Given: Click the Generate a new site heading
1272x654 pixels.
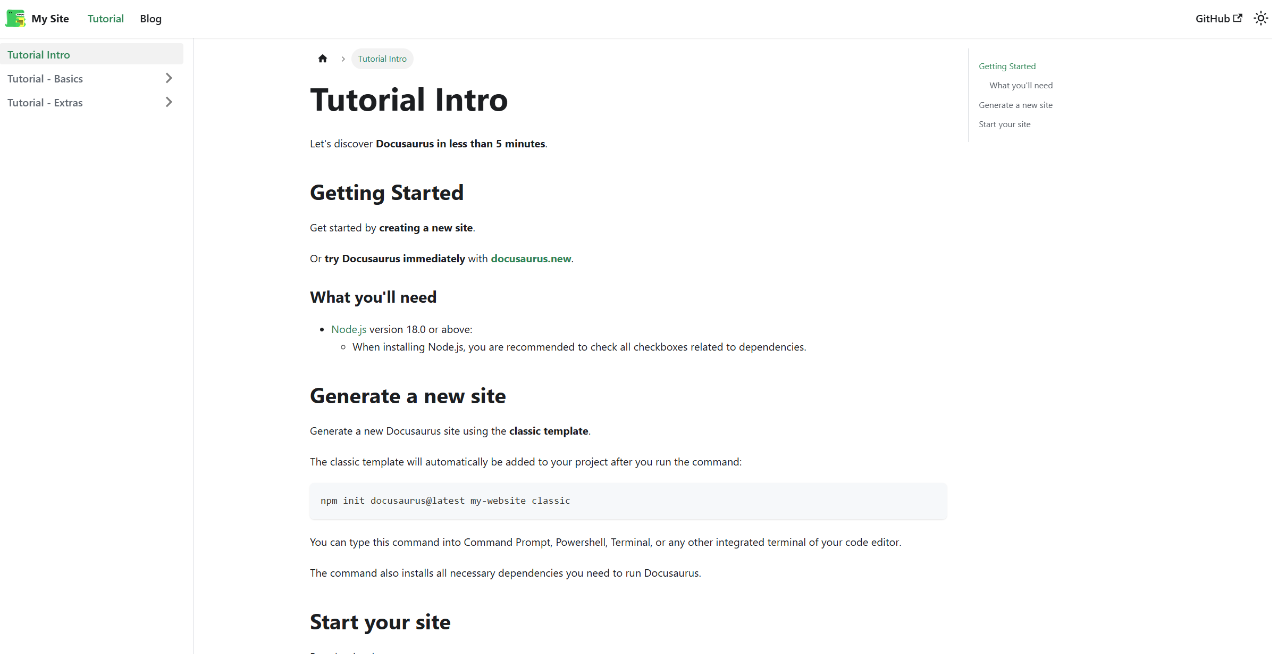Looking at the screenshot, I should pos(408,396).
